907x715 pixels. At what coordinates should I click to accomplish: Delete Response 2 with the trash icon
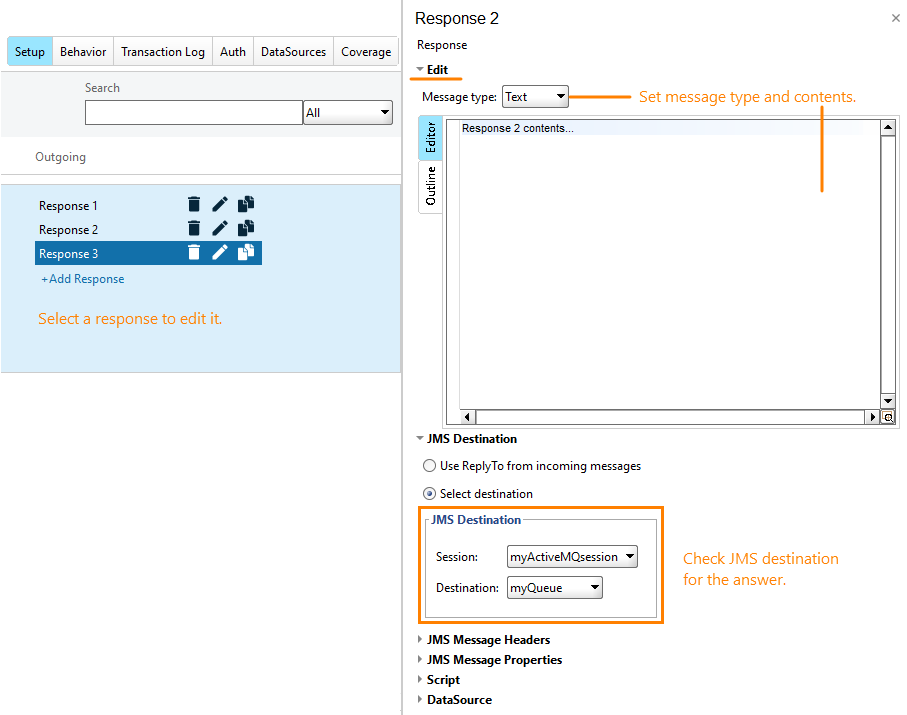(x=194, y=228)
